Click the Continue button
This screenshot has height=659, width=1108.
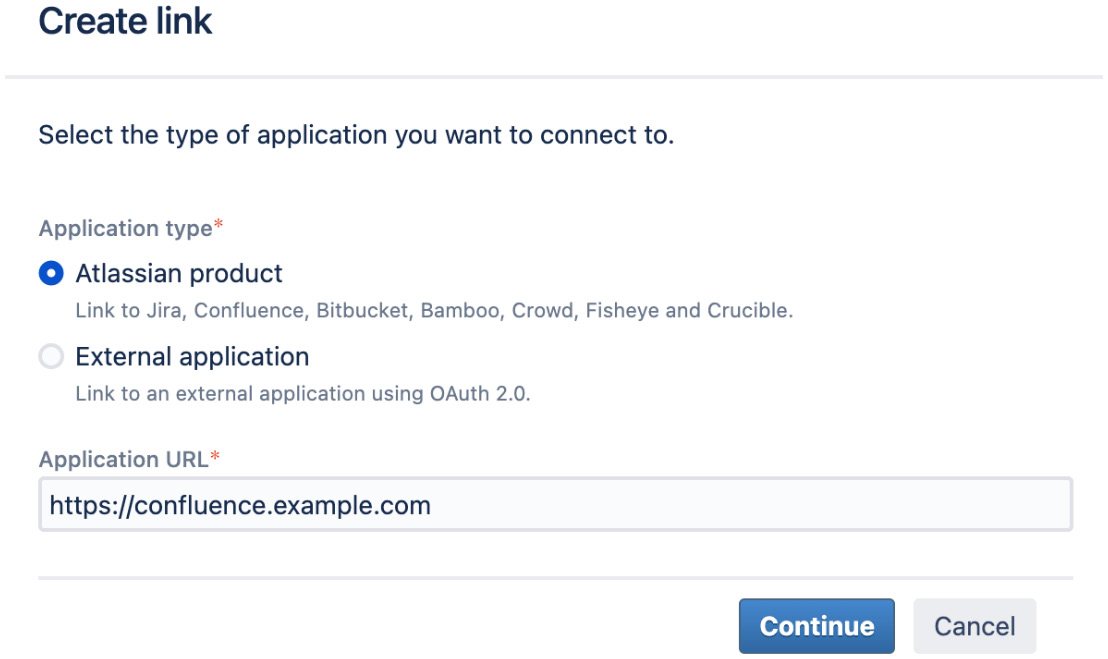(x=816, y=625)
